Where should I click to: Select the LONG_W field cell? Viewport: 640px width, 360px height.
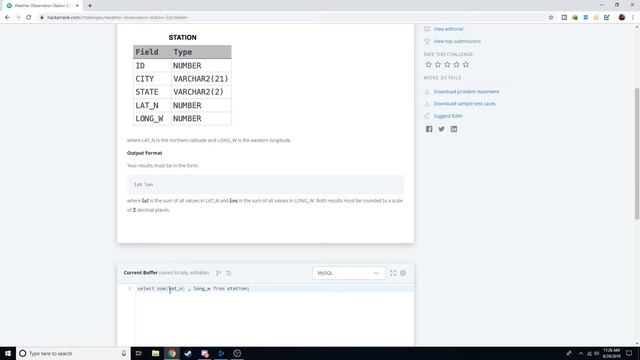(152, 118)
